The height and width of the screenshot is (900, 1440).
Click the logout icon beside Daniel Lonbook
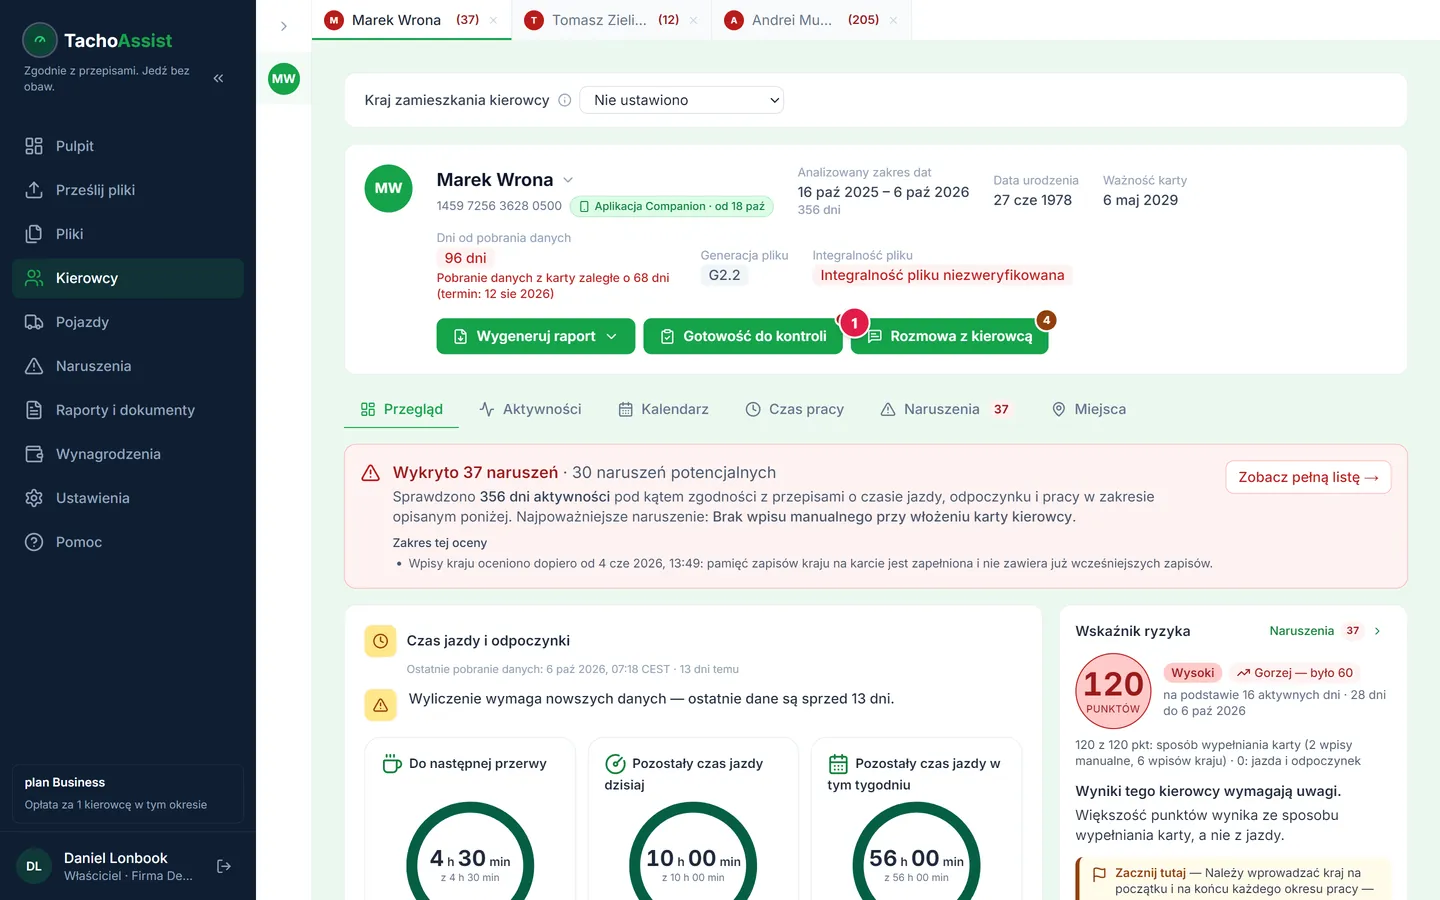224,866
